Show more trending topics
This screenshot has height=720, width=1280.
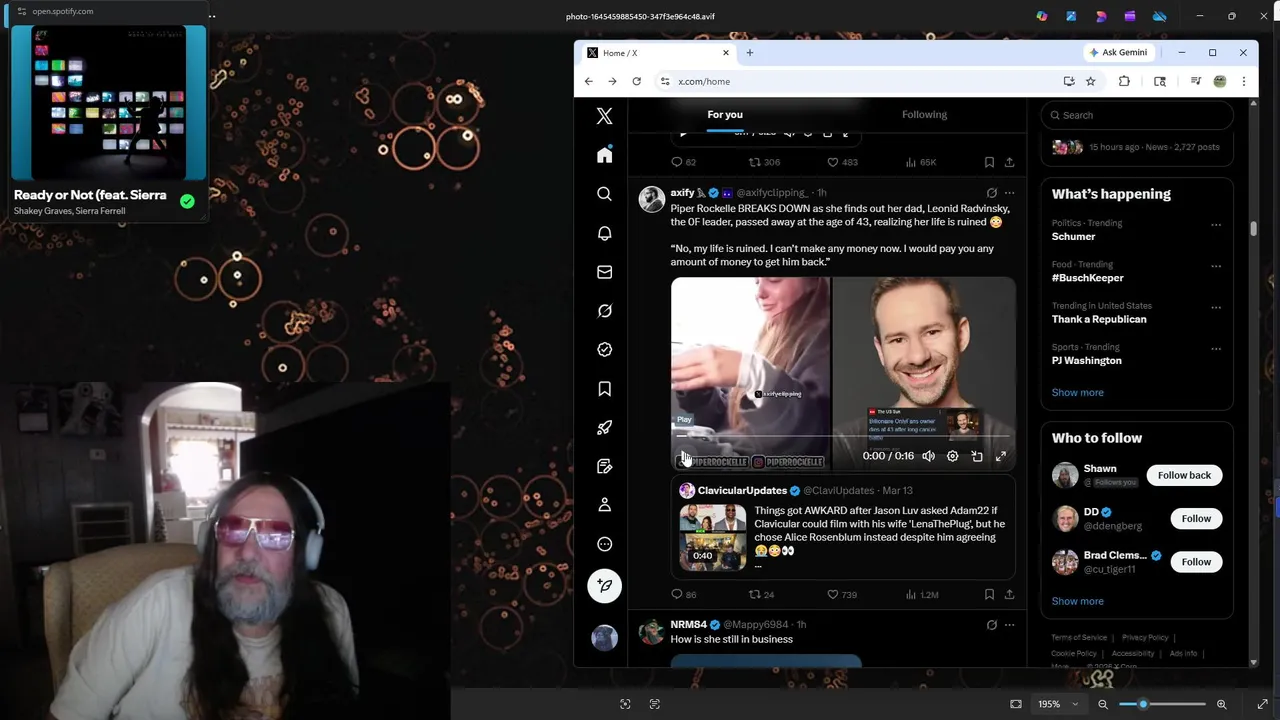[1077, 392]
